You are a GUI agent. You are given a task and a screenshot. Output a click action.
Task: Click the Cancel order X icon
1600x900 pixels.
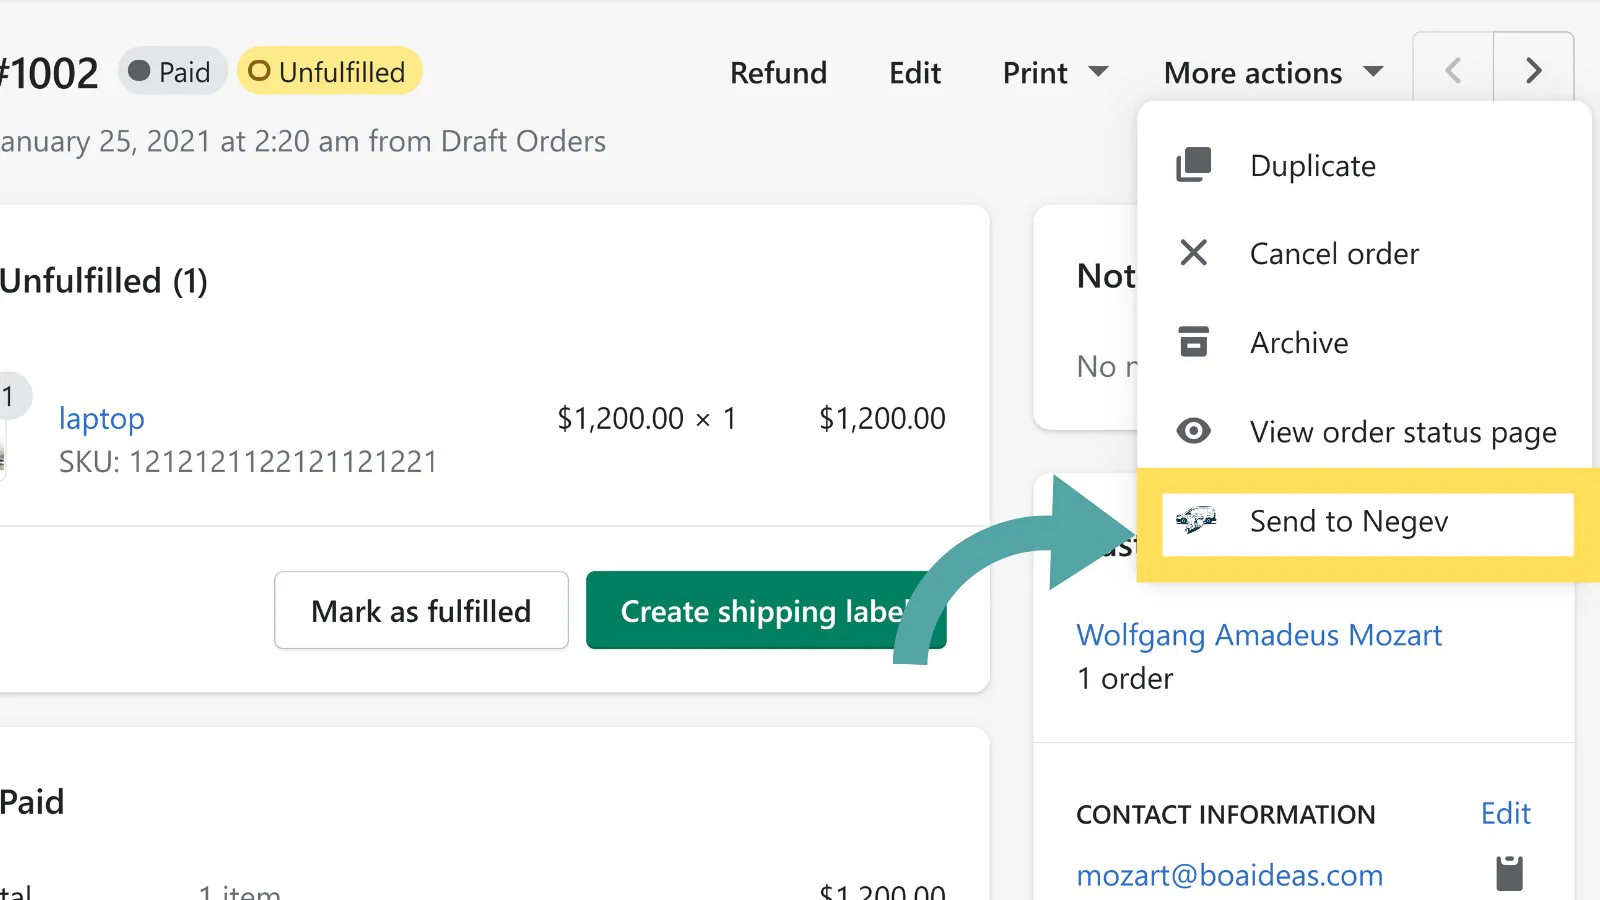coord(1193,253)
